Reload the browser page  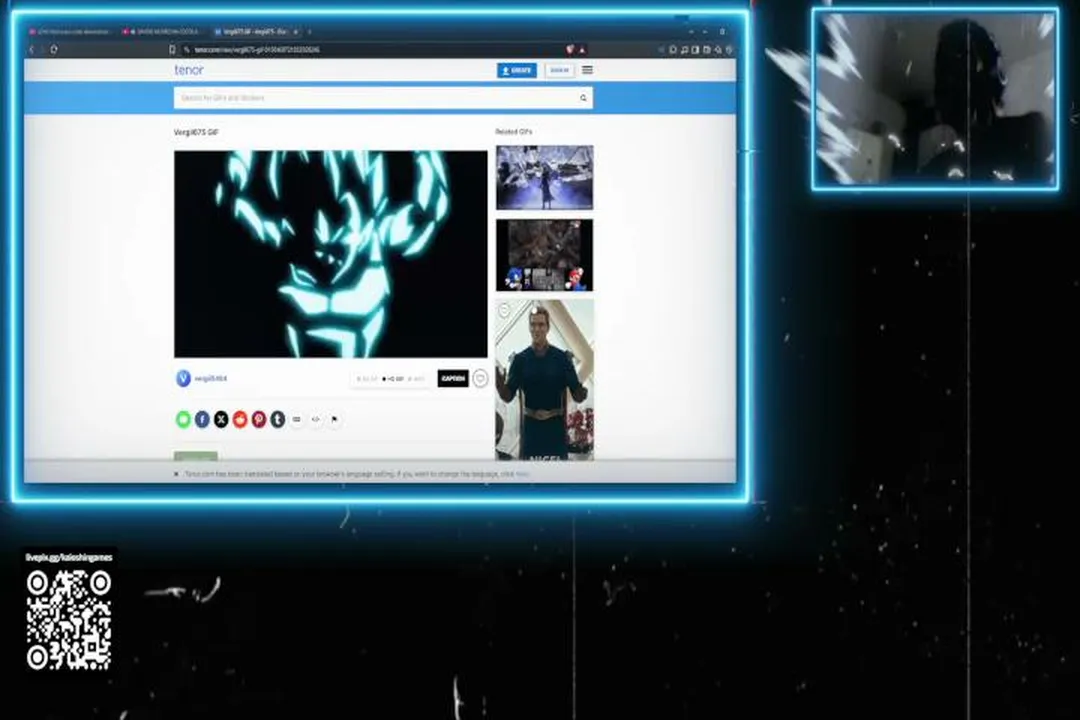pos(54,50)
